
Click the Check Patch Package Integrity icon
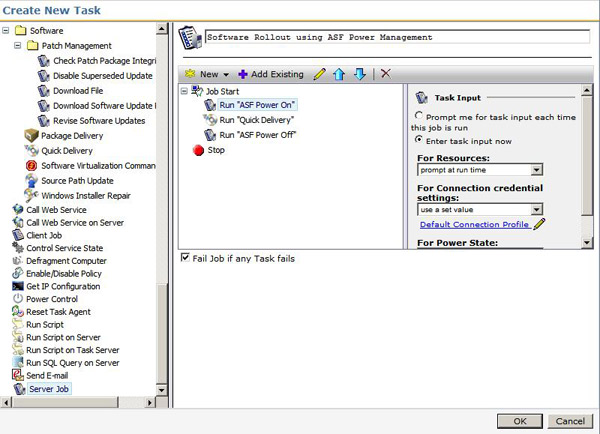click(44, 61)
